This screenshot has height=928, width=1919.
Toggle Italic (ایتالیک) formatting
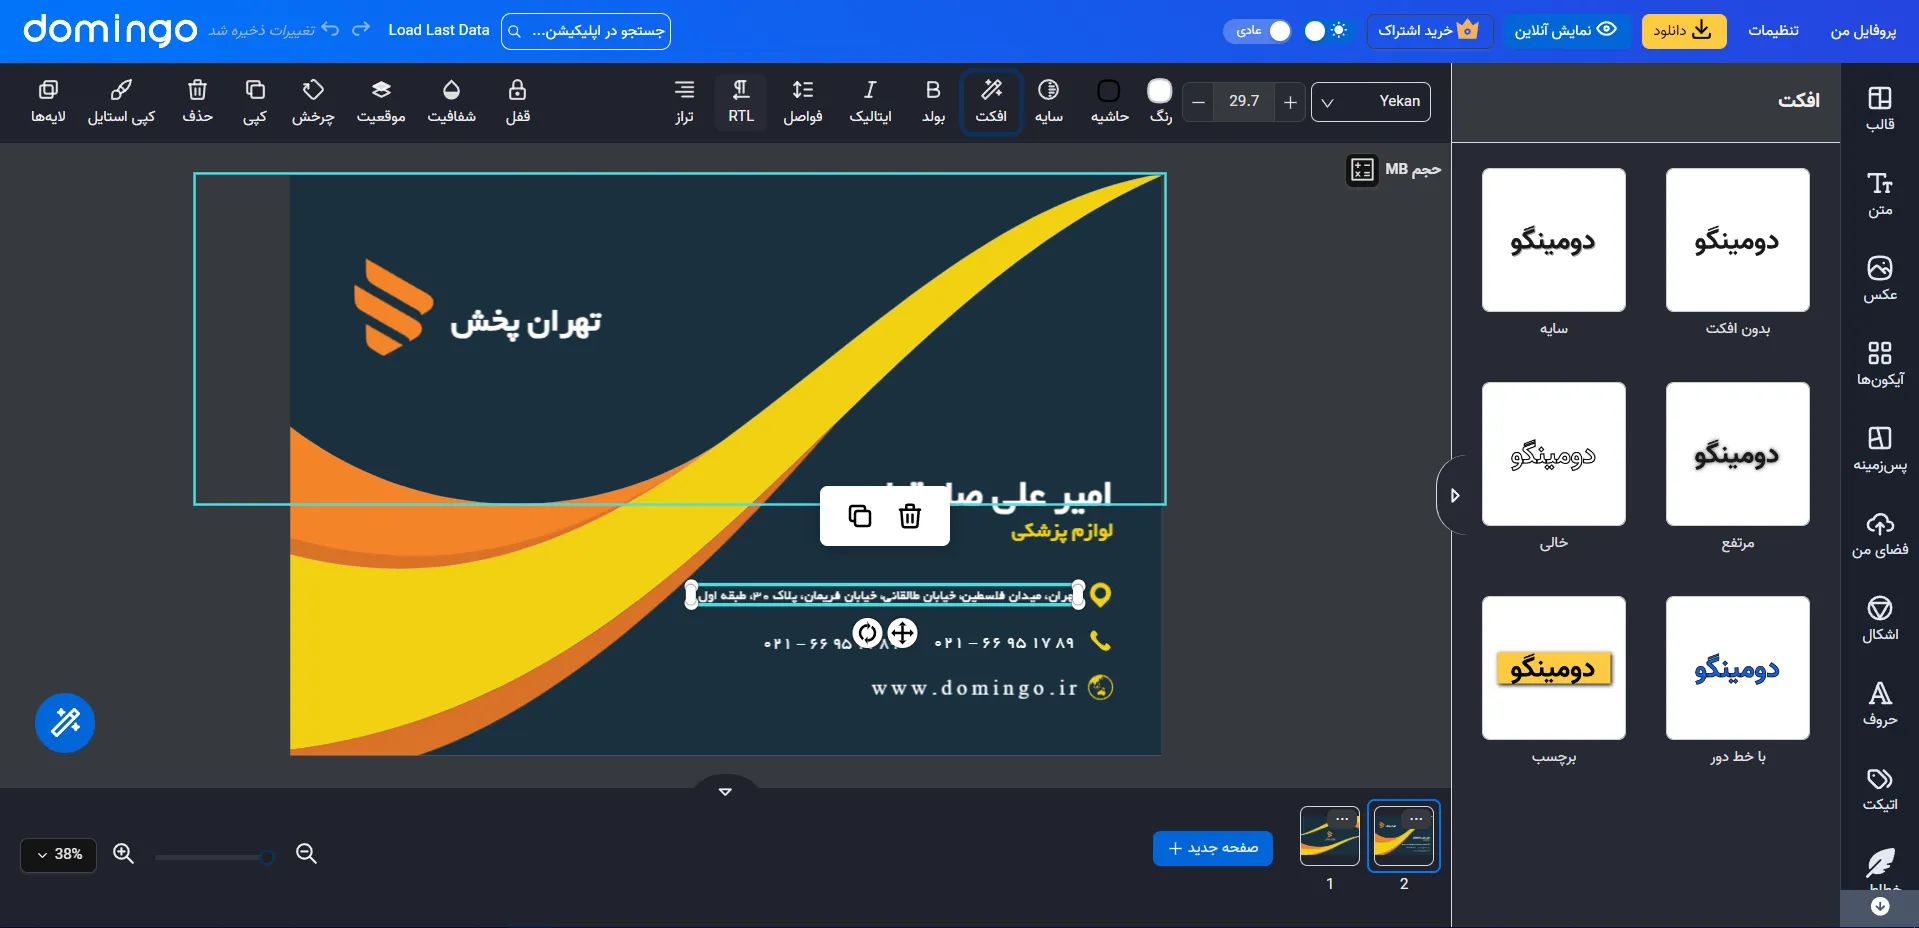click(x=870, y=102)
